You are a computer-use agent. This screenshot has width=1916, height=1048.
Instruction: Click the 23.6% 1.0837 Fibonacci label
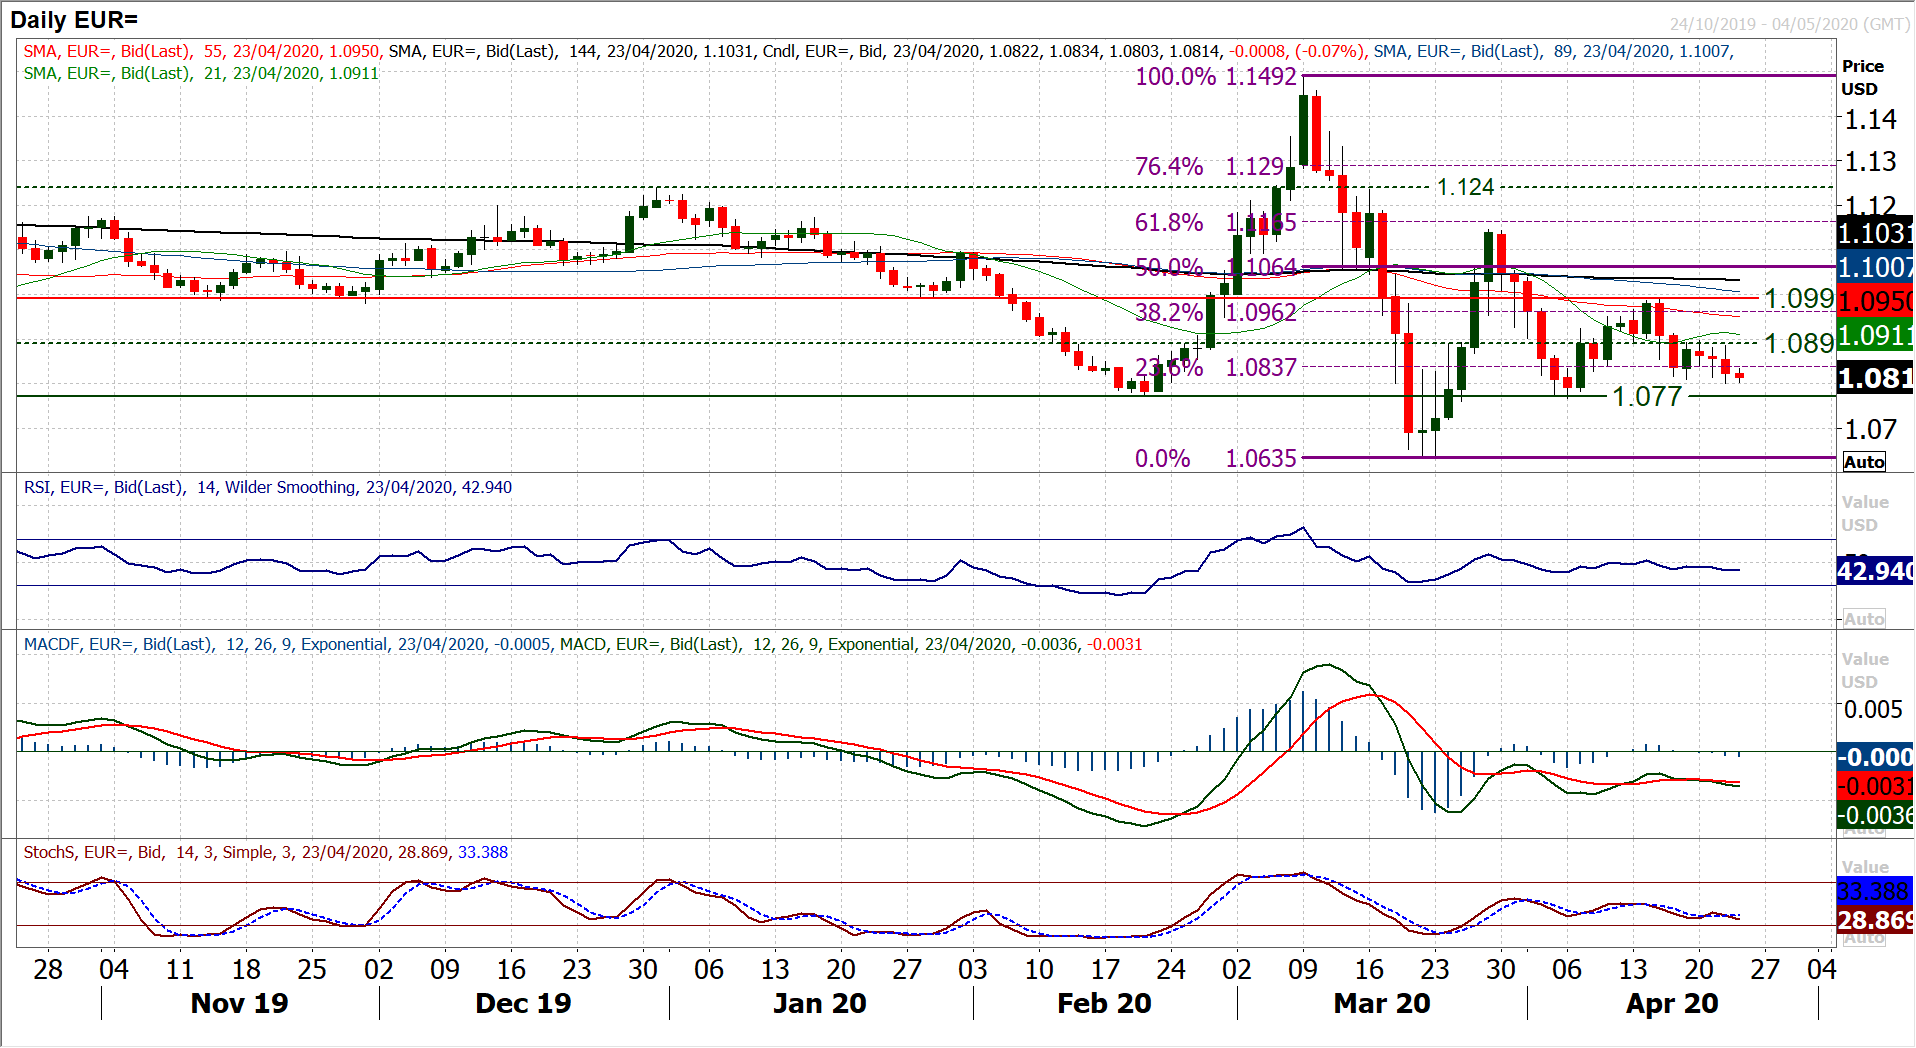[x=1216, y=367]
